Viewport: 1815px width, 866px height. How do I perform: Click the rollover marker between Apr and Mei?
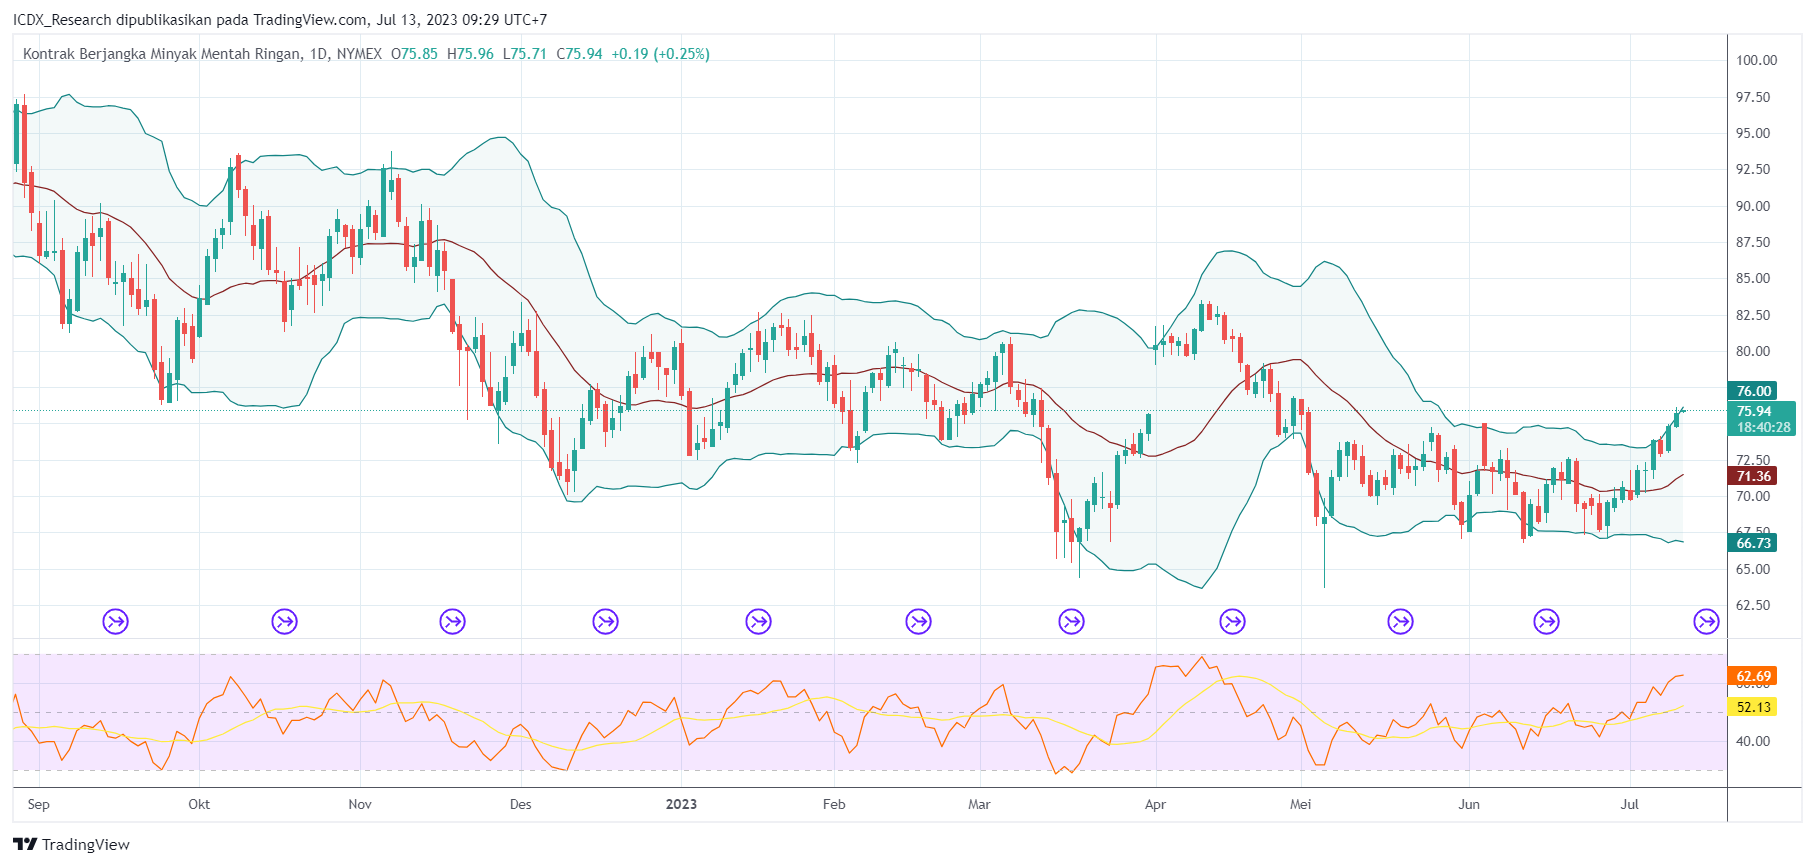1233,622
